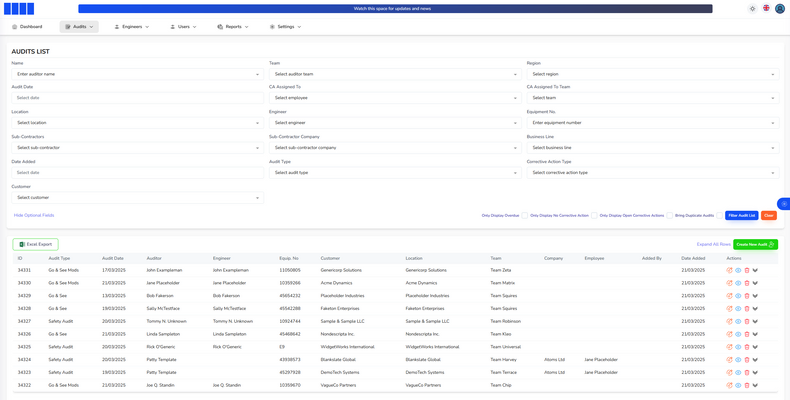The image size is (790, 400).
Task: Check Only Display Overdue checkbox
Action: click(x=524, y=215)
